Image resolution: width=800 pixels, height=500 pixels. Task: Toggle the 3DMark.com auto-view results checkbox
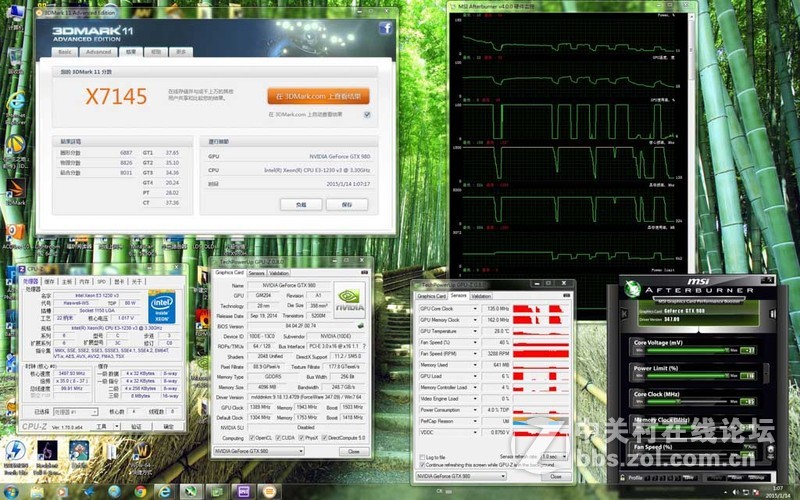coord(367,115)
